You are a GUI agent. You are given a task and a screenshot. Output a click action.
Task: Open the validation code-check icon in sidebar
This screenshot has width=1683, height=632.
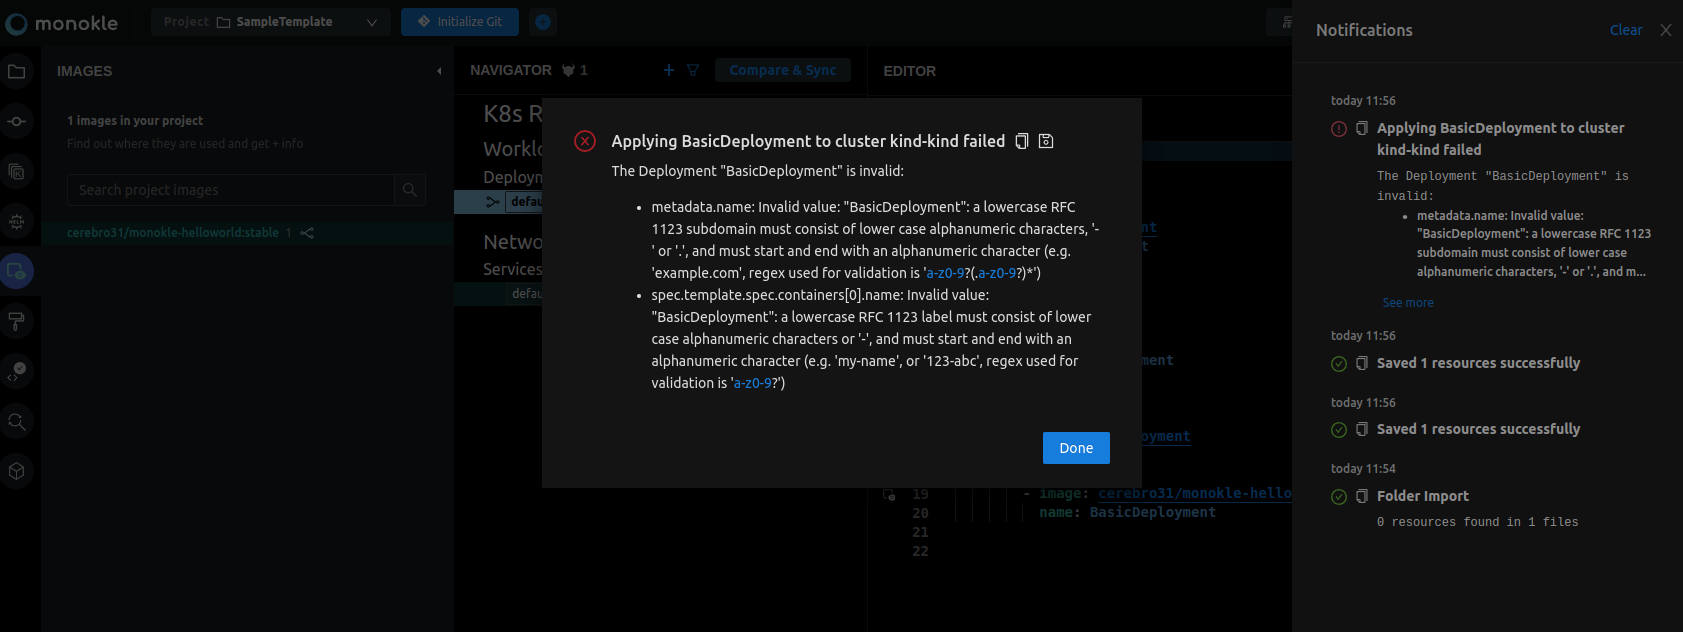coord(17,371)
